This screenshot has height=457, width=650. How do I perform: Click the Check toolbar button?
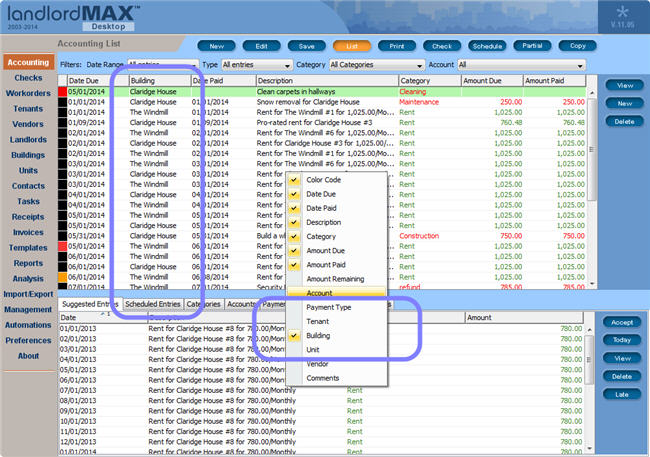(442, 46)
